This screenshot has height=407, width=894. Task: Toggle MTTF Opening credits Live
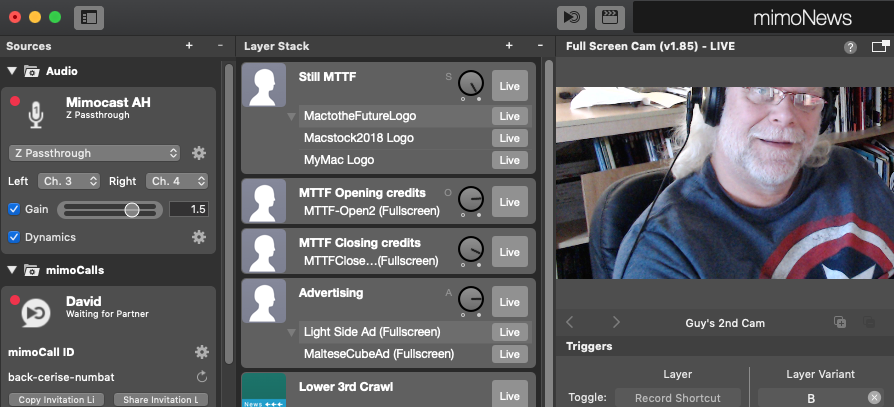pyautogui.click(x=510, y=202)
